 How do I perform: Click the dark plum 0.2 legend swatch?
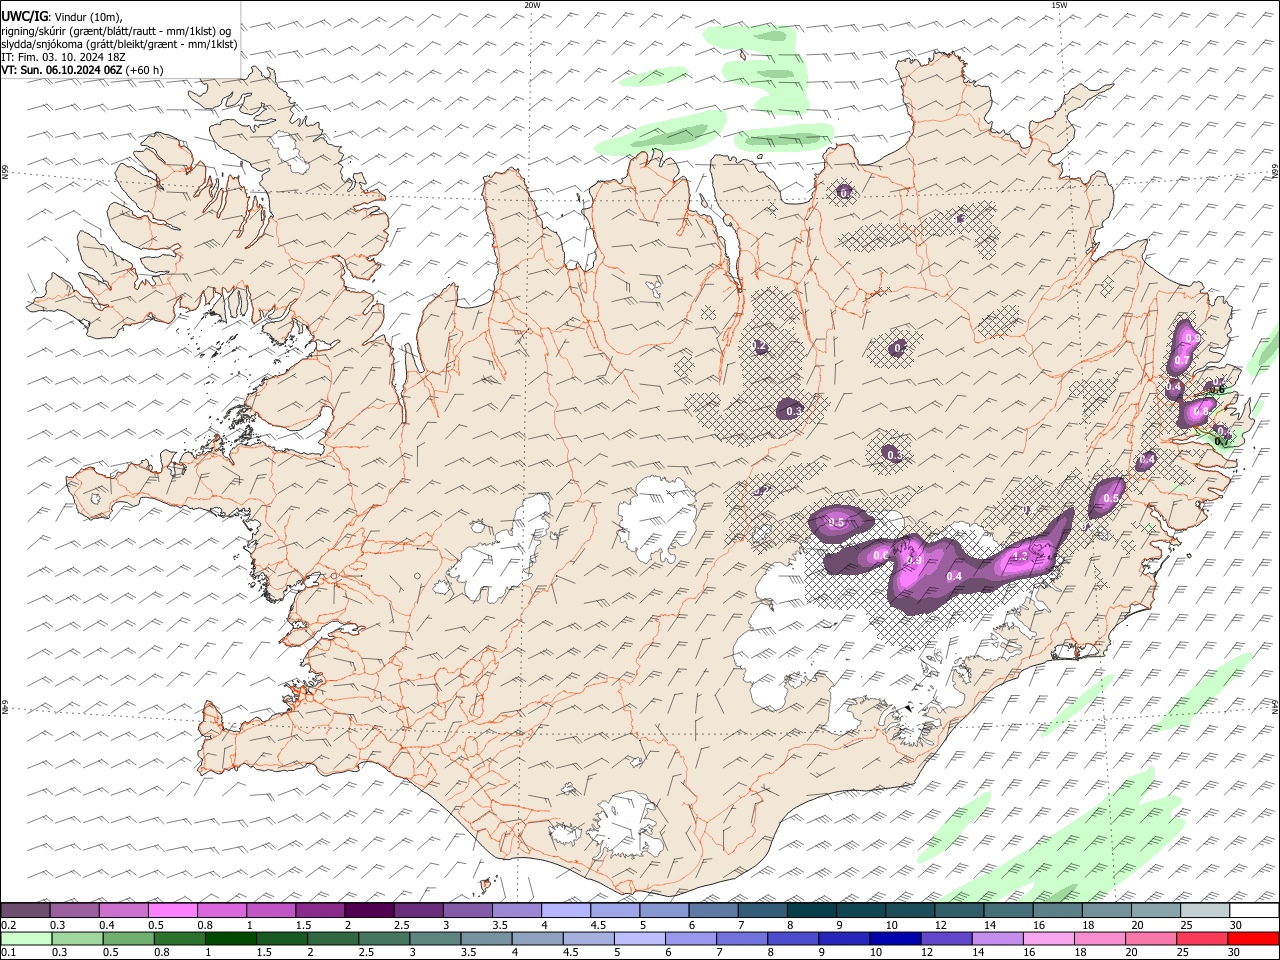pos(25,911)
